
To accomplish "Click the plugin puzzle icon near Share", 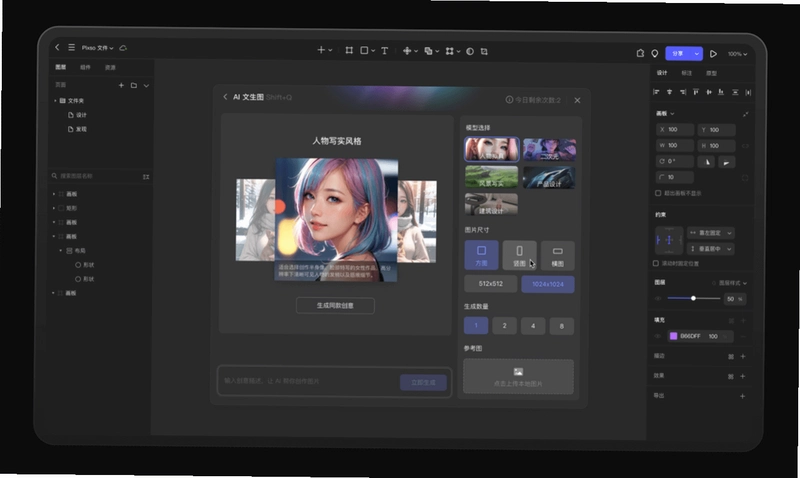I will (x=640, y=53).
